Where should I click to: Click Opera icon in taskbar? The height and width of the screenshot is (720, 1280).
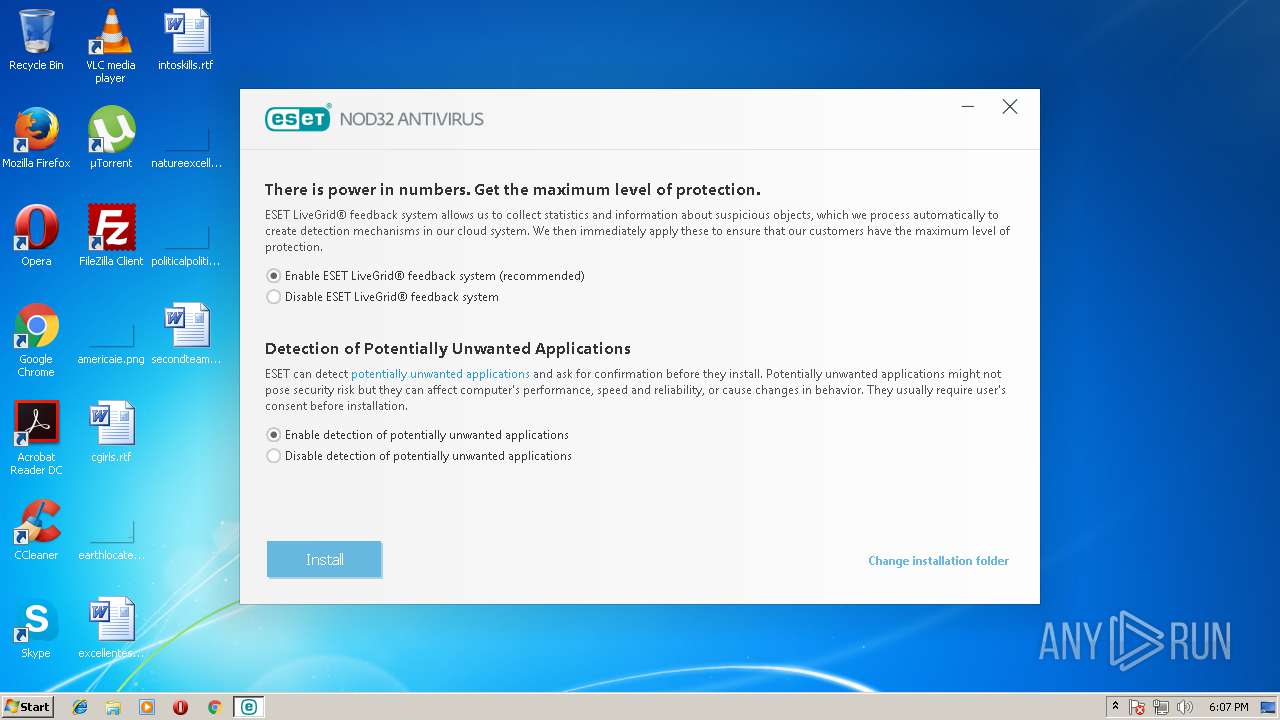tap(181, 707)
